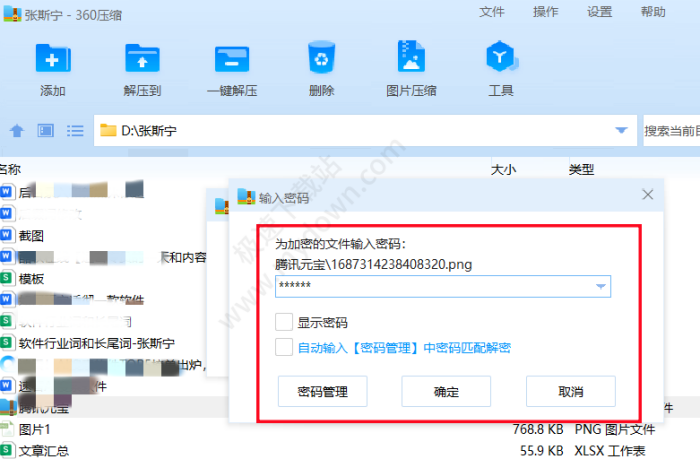This screenshot has width=700, height=459.
Task: Click 取消 to cancel password dialog
Action: click(571, 392)
